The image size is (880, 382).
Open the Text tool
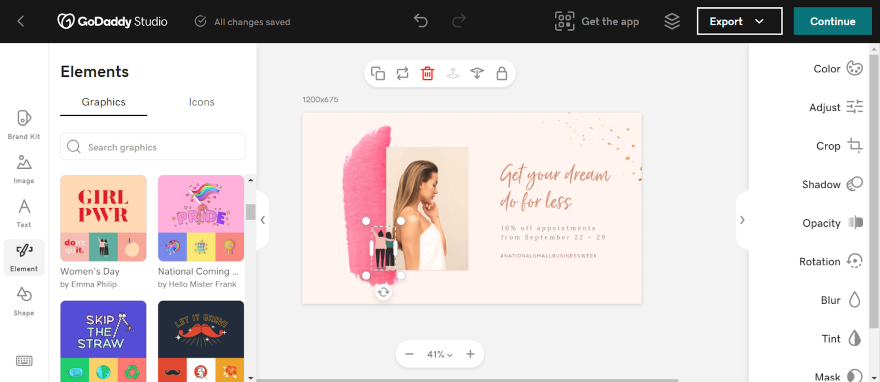[24, 213]
